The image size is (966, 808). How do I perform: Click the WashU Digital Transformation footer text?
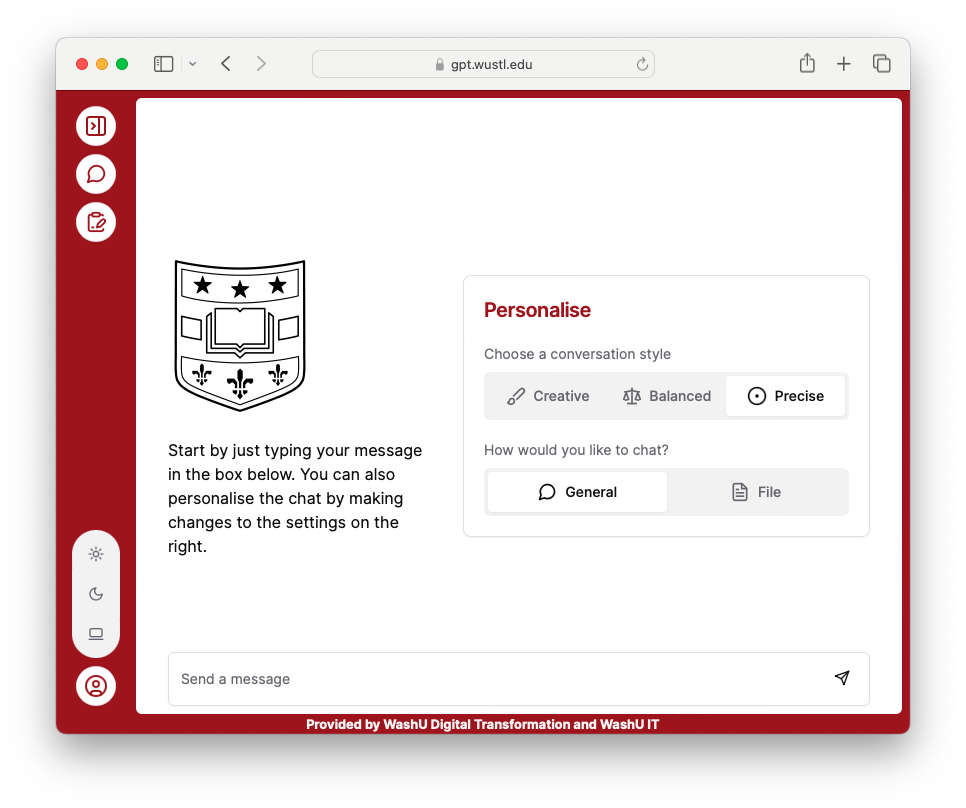coord(482,724)
